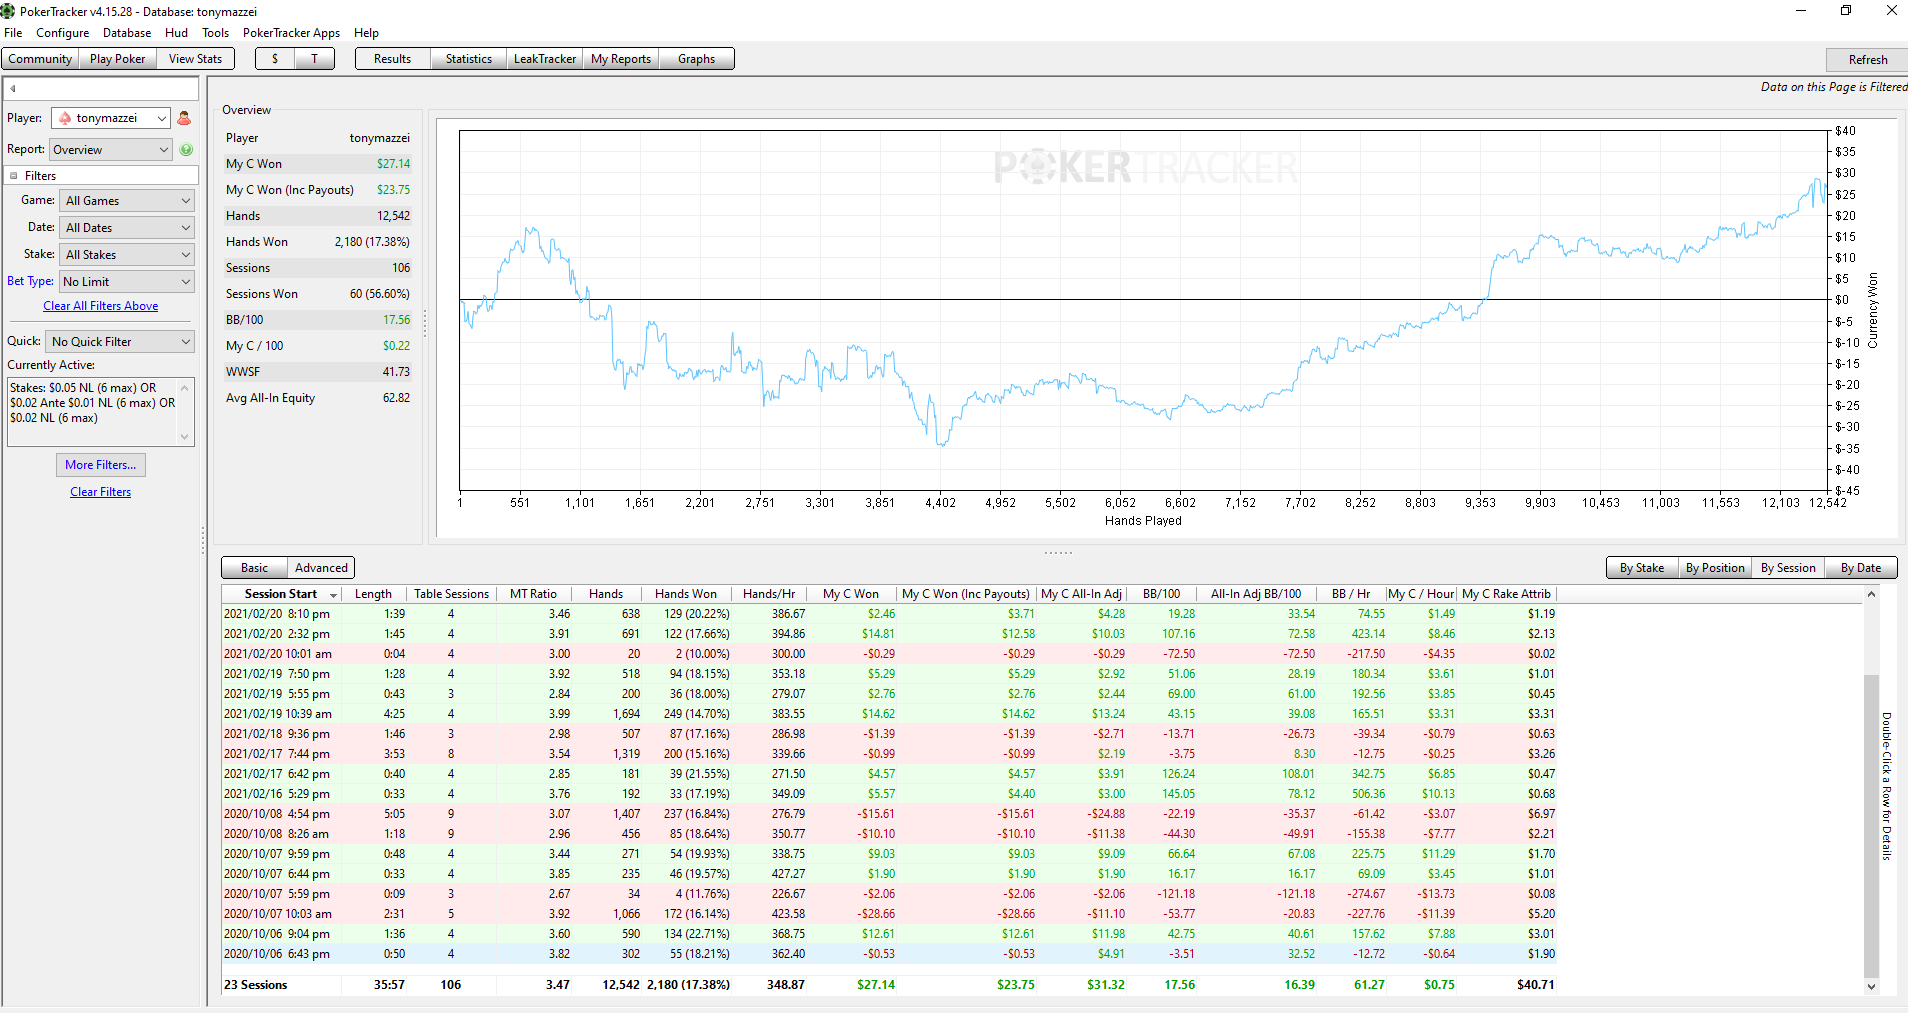Click the More Filters... button

[x=101, y=465]
